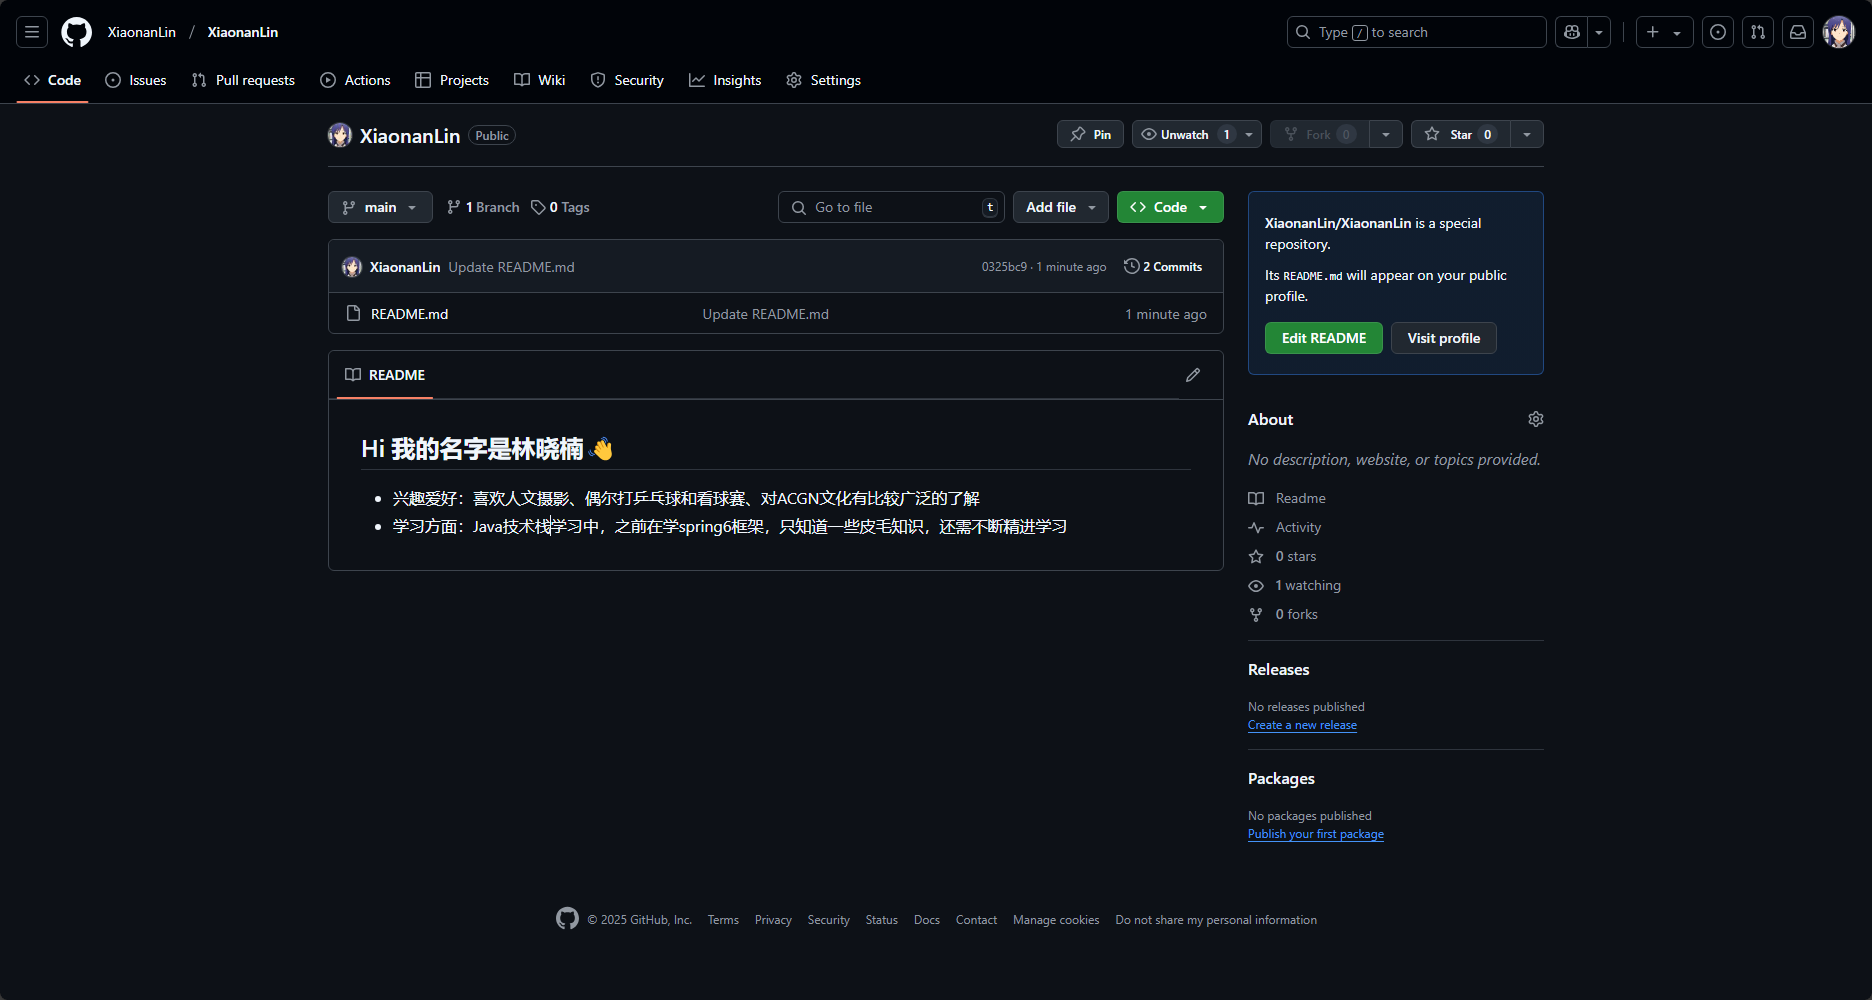The height and width of the screenshot is (1000, 1872).
Task: Open the Security tab
Action: click(x=627, y=80)
